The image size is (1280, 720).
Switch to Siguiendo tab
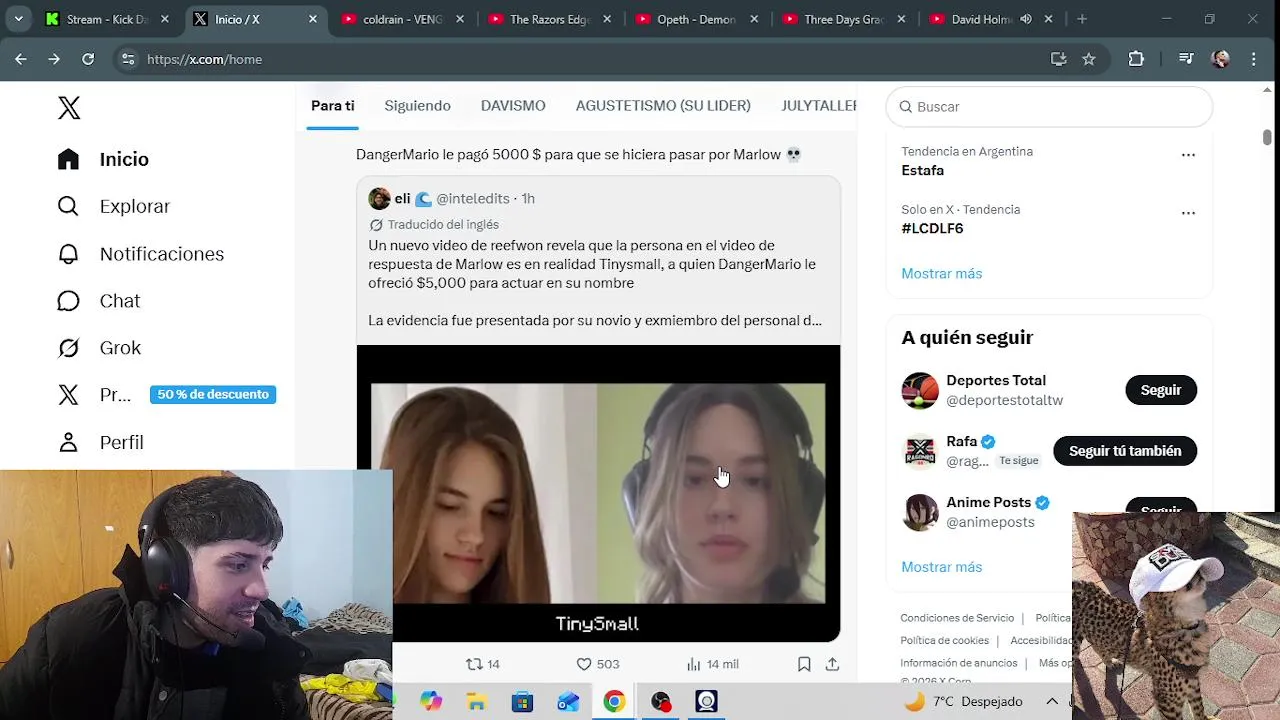pyautogui.click(x=418, y=106)
